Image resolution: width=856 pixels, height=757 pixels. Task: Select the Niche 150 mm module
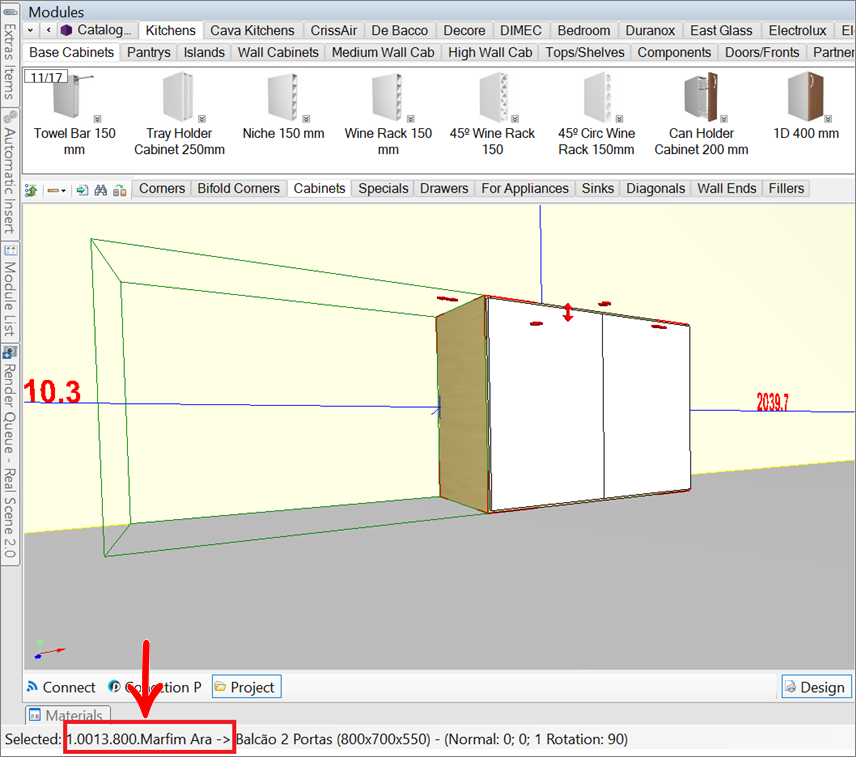pyautogui.click(x=283, y=106)
